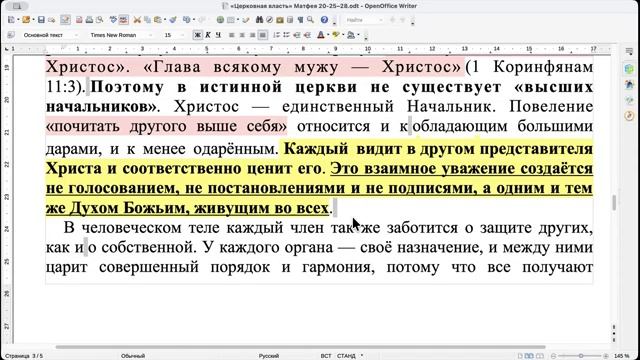Save the document with the floppy icon
This screenshot has height=360, width=640.
41,20
